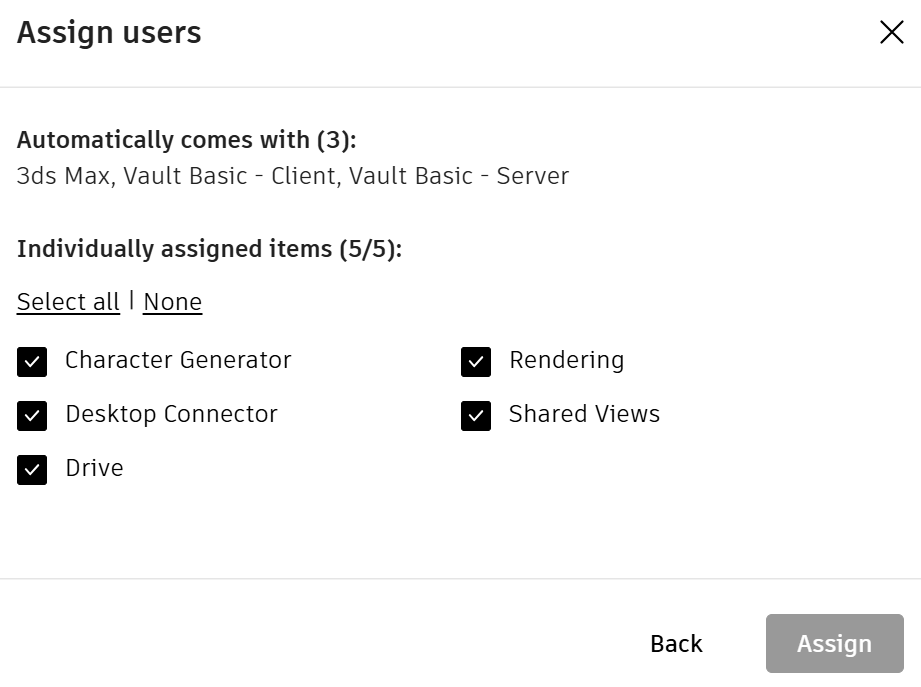Click the Automatically comes with (3) heading
This screenshot has height=687, width=921.
(186, 140)
